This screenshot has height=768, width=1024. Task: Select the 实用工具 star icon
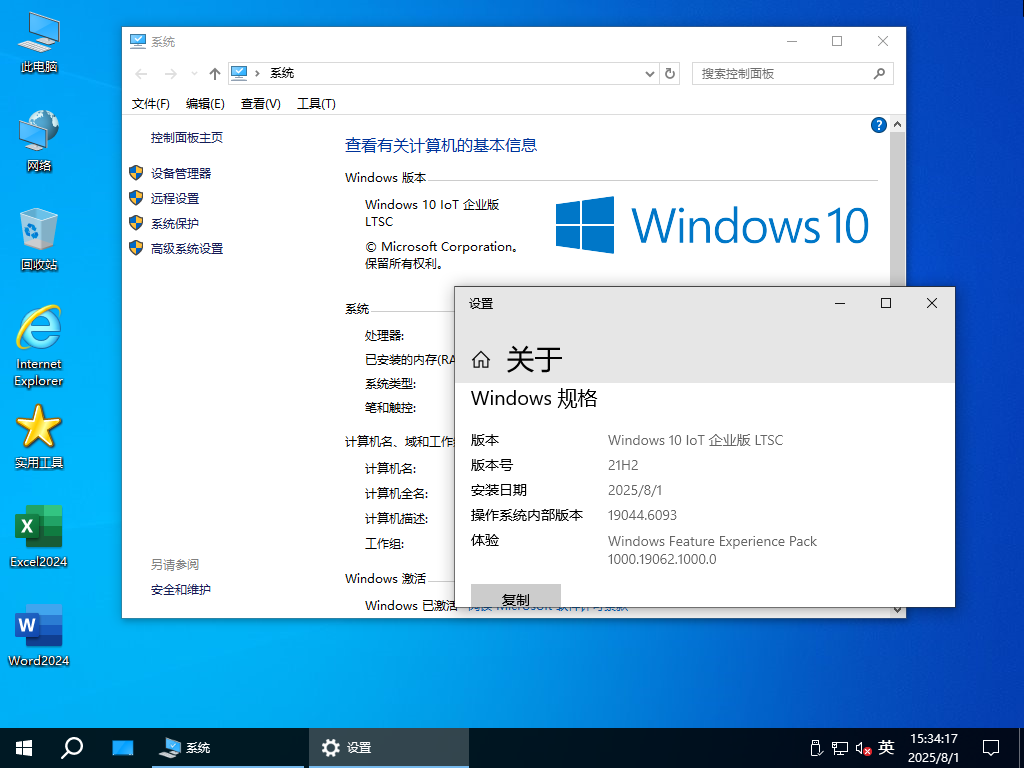[39, 438]
